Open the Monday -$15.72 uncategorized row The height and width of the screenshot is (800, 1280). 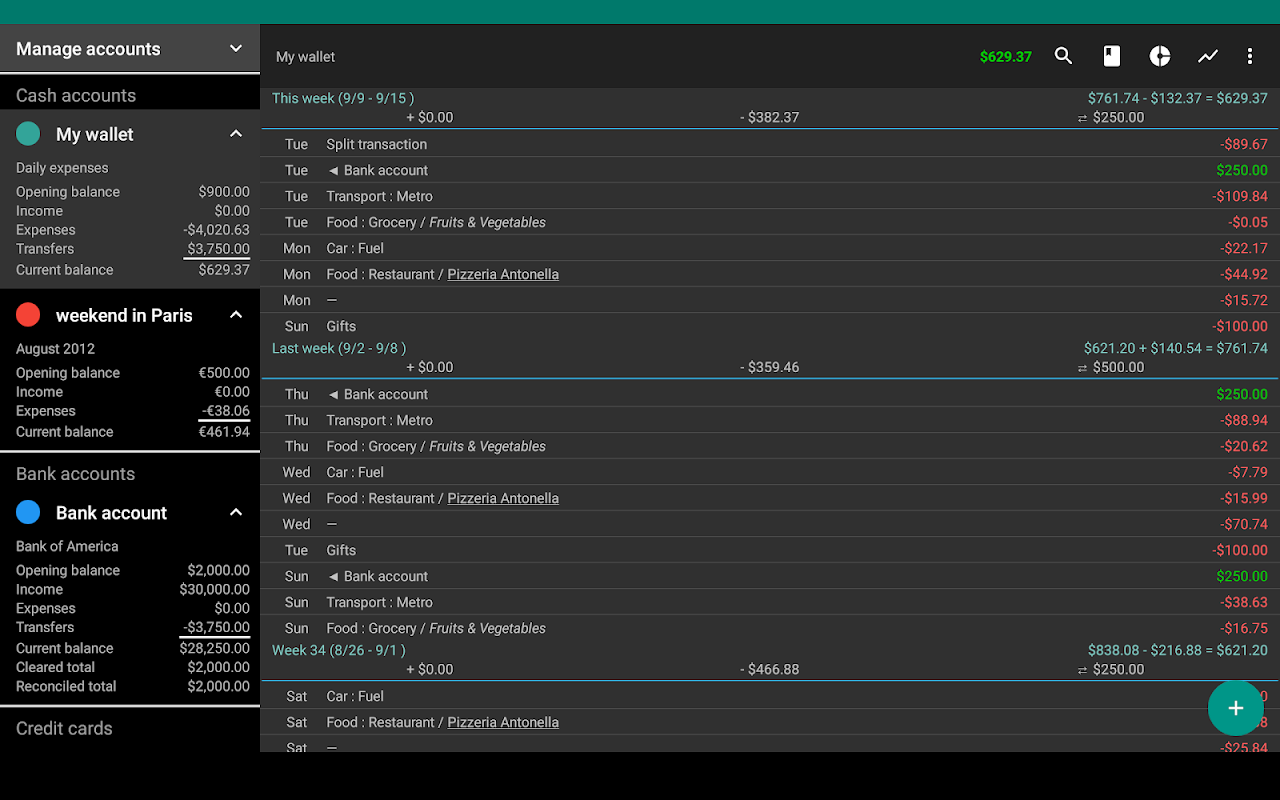(770, 300)
